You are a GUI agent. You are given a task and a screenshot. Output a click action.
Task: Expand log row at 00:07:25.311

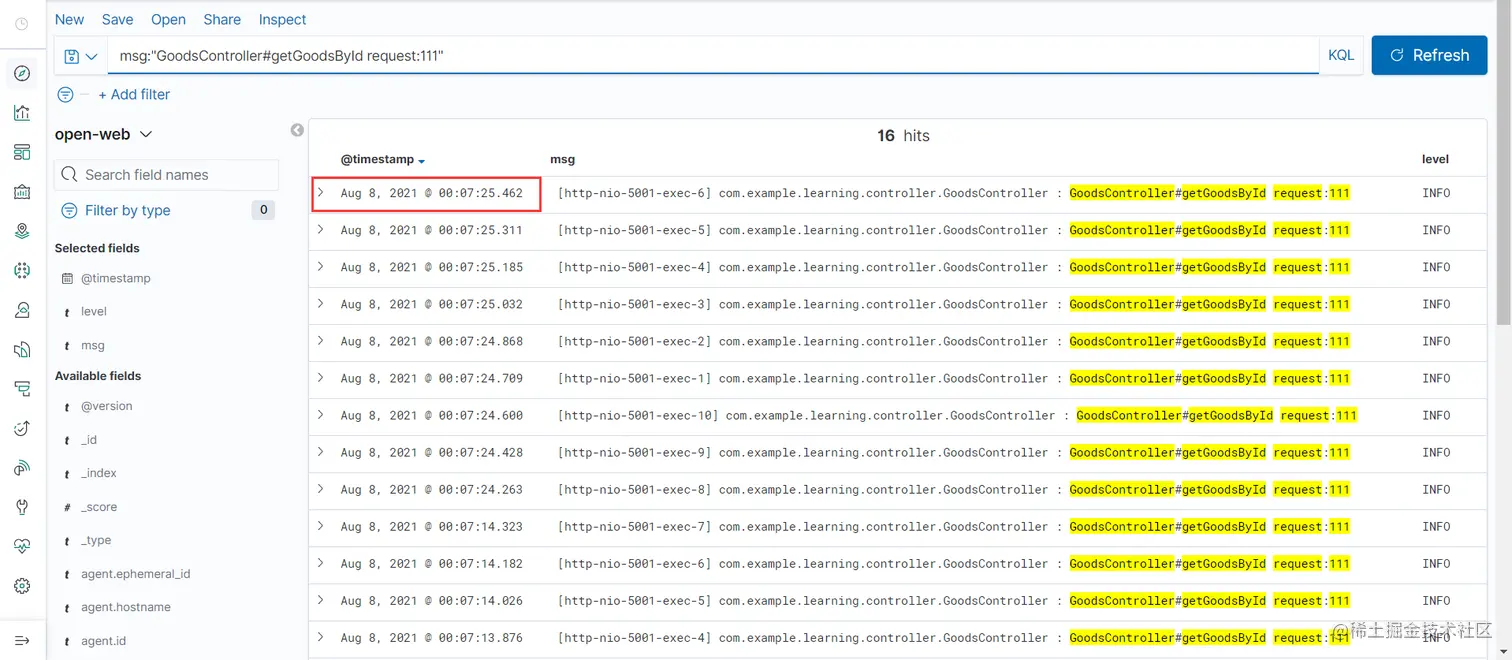click(x=320, y=229)
